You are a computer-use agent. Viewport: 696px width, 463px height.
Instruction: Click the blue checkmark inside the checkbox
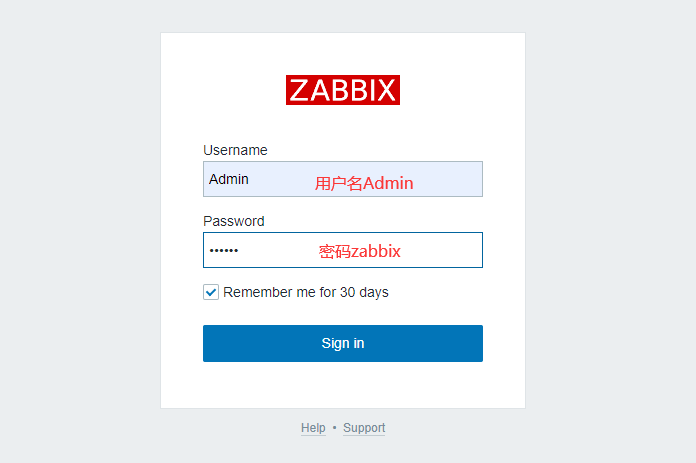[211, 293]
